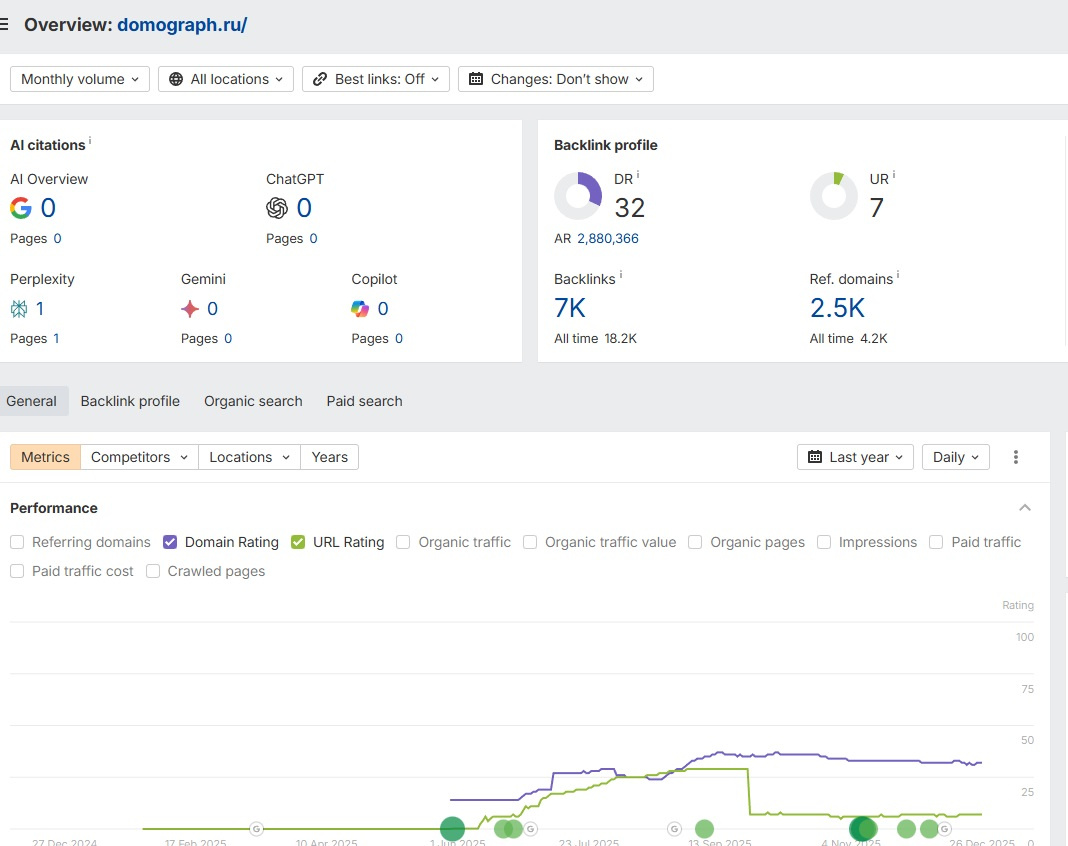Click the 2.5K referring domains link
The image size is (1068, 846).
(837, 308)
